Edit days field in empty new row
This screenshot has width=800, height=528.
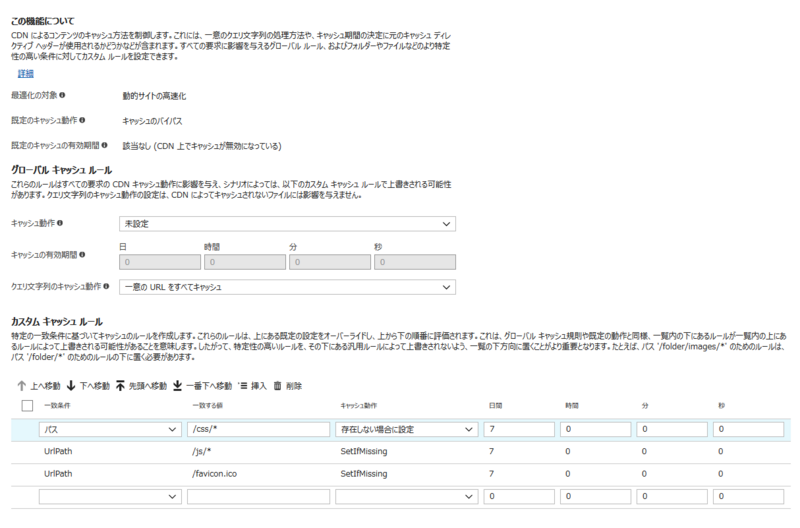[x=519, y=496]
